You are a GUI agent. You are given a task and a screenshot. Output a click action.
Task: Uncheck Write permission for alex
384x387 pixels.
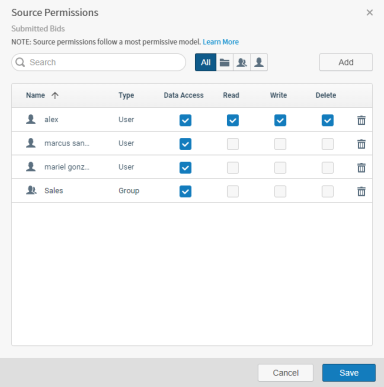(280, 120)
